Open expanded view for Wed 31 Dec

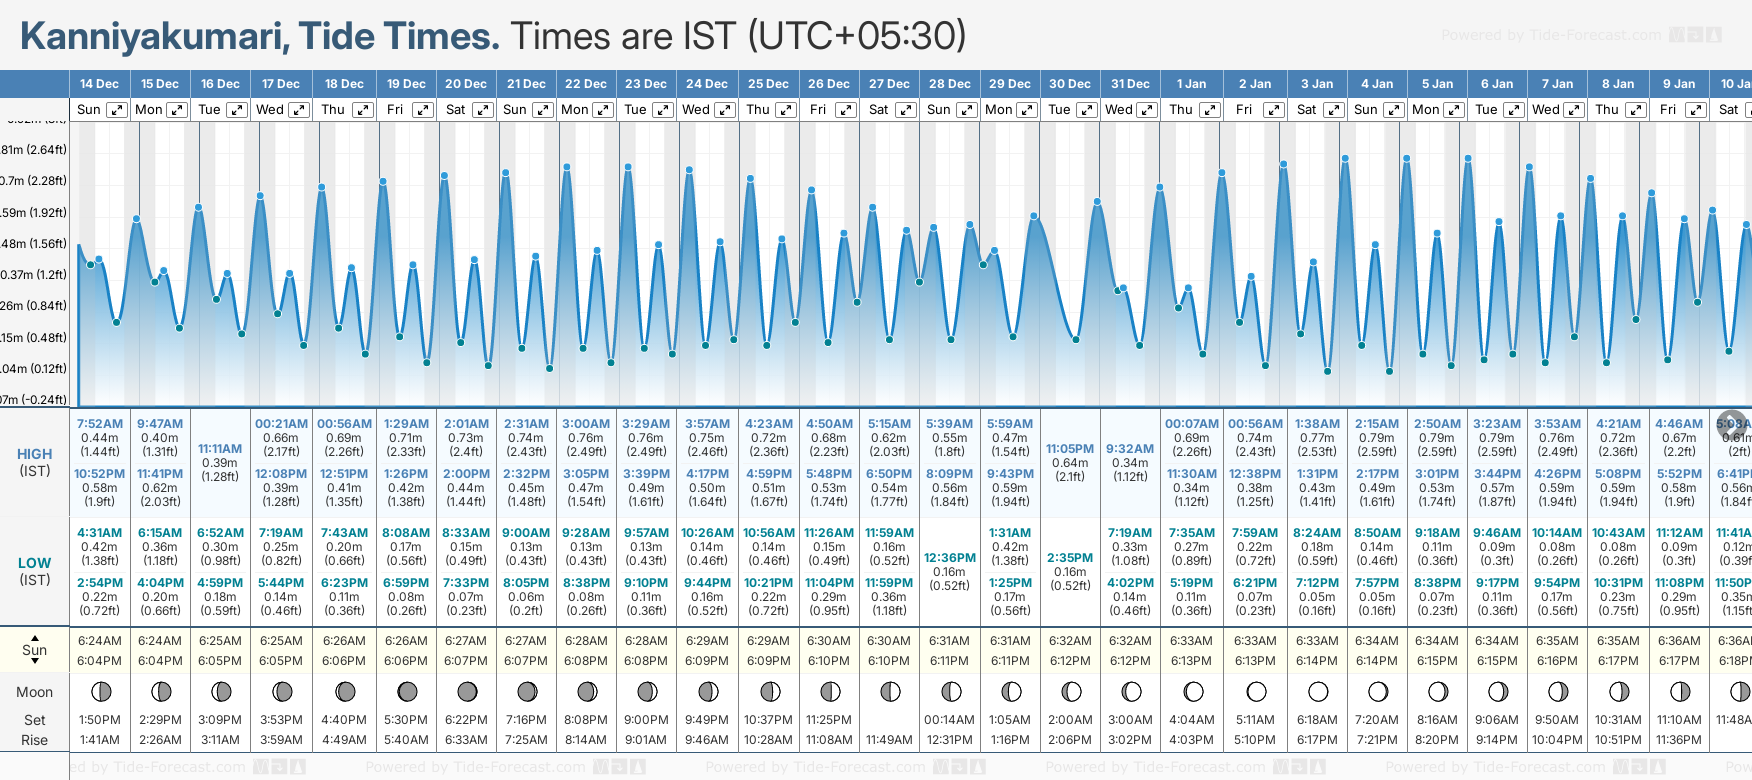1147,110
